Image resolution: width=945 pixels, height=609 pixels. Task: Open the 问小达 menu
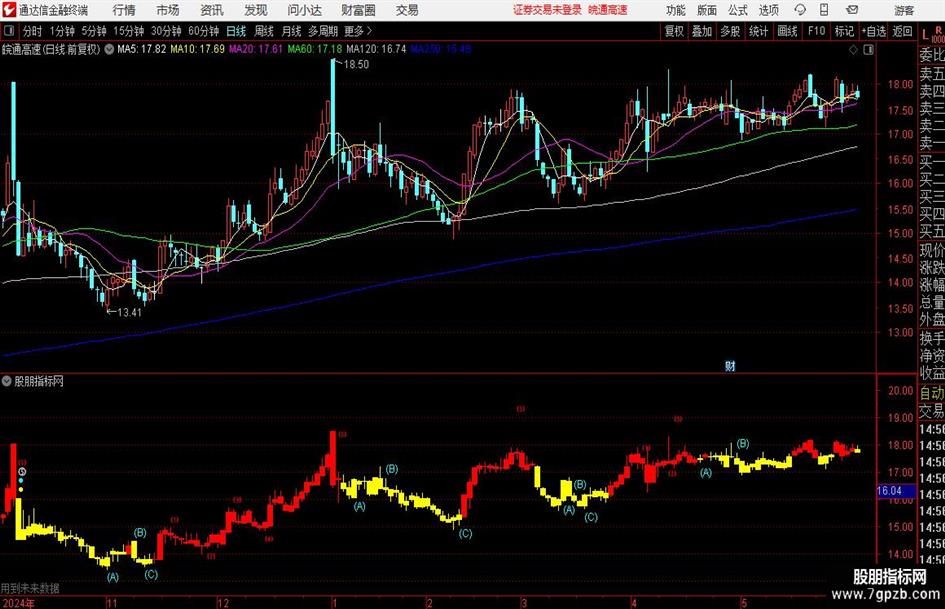[x=305, y=10]
